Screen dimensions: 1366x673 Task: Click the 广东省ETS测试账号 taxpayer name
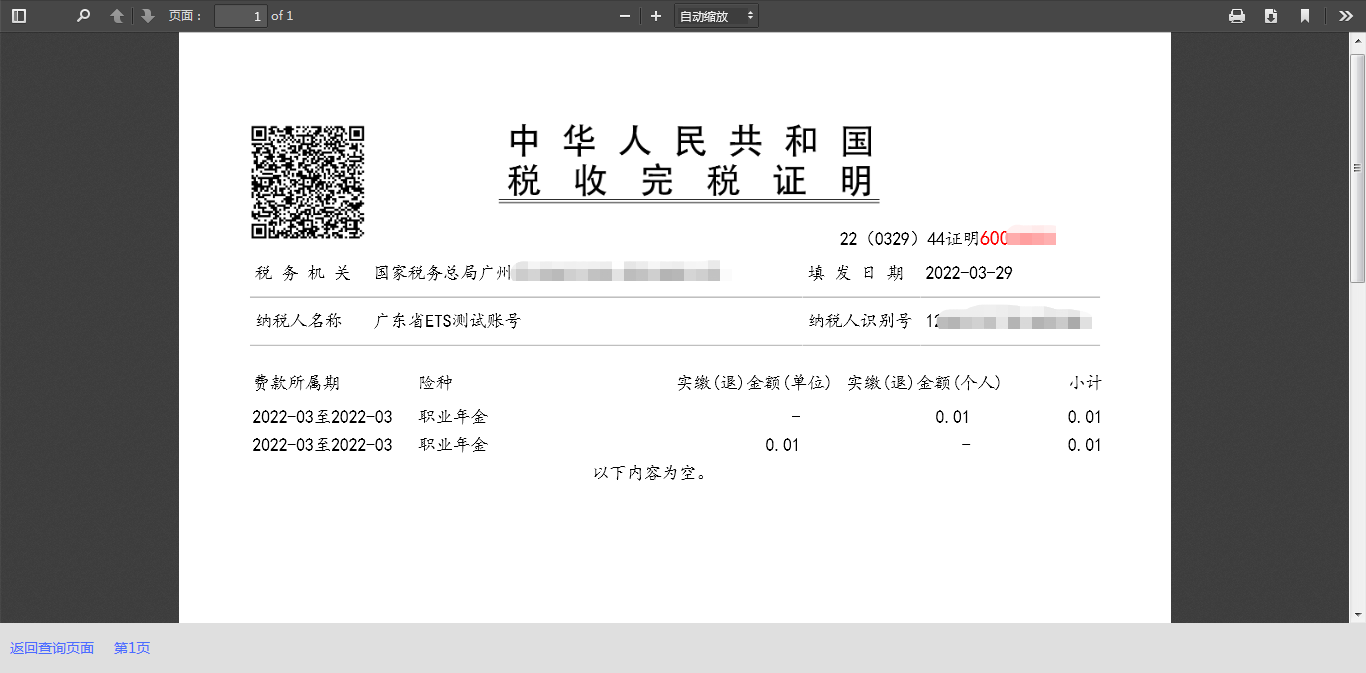[x=447, y=321]
